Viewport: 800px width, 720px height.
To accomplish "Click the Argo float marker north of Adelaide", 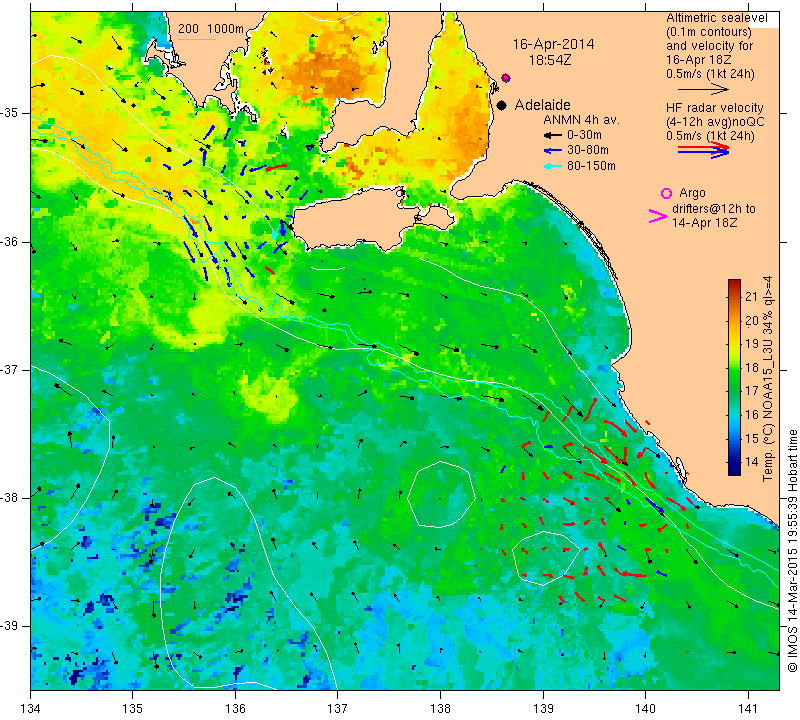I will click(x=506, y=78).
